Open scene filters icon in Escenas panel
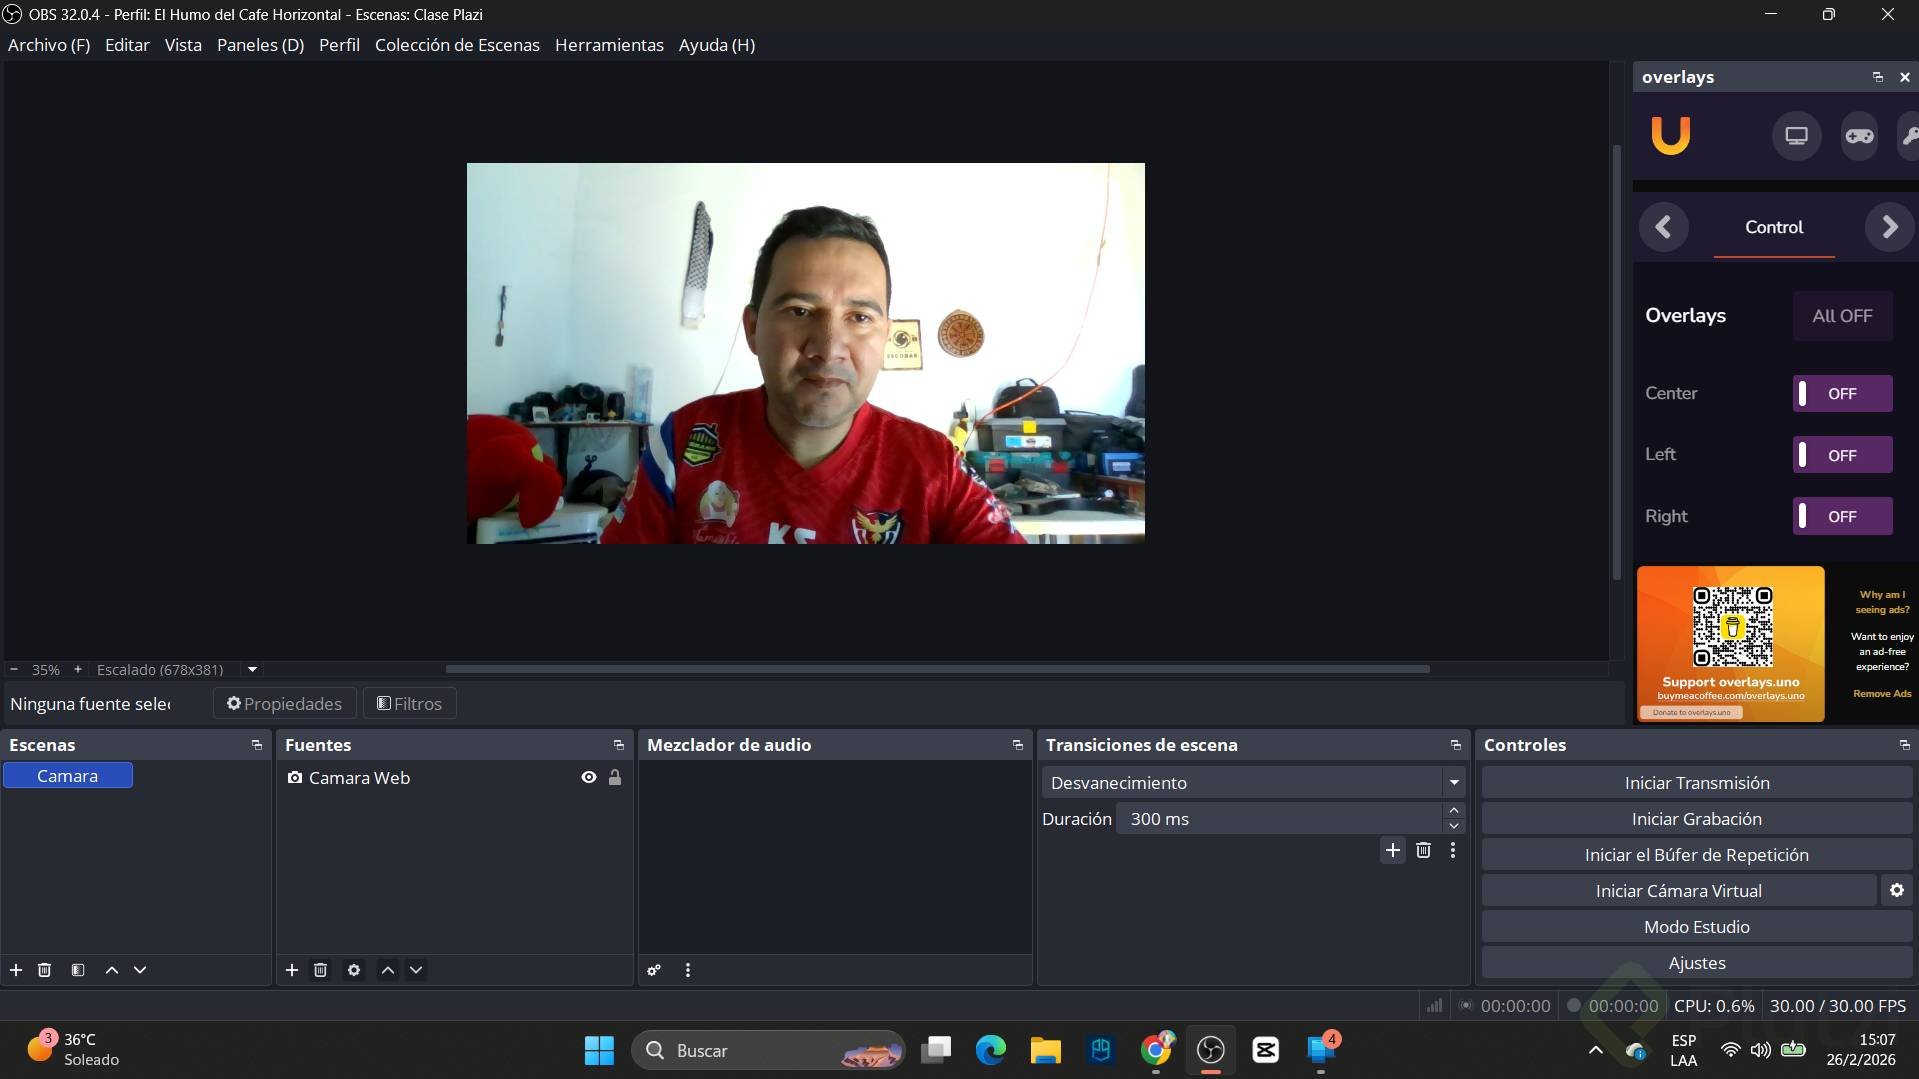1919x1079 pixels. coord(78,969)
